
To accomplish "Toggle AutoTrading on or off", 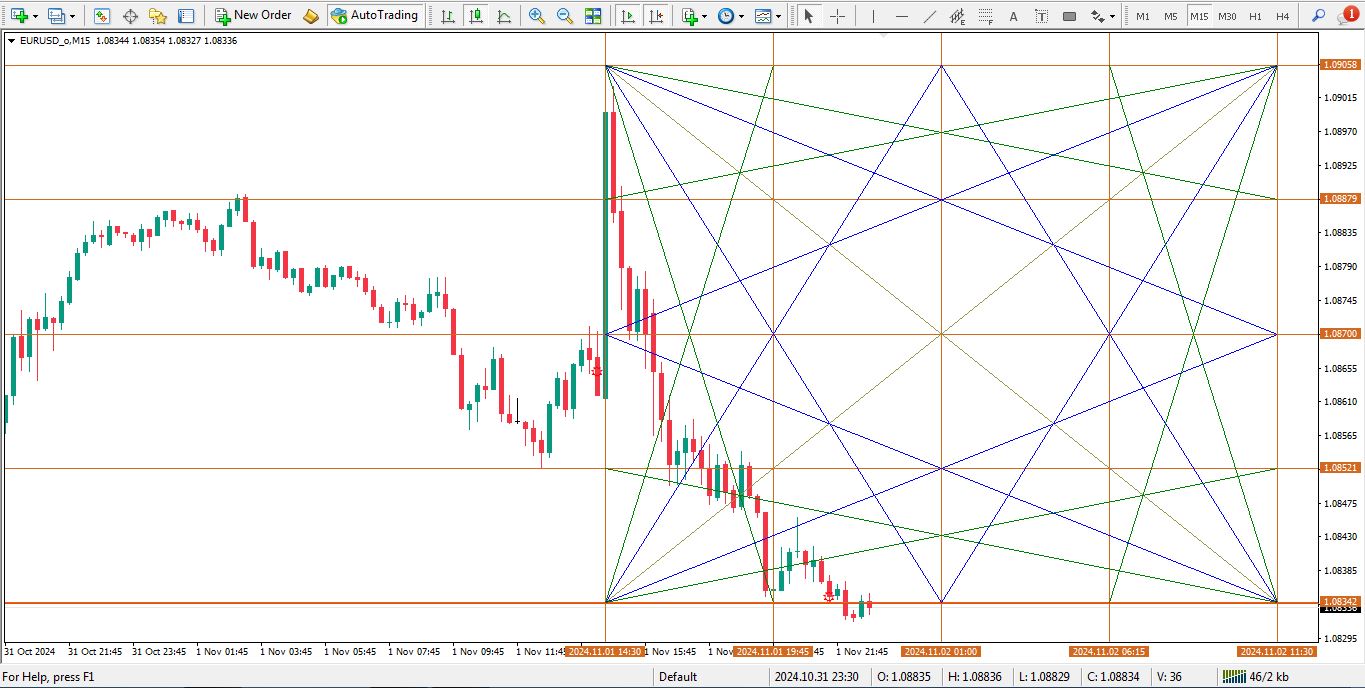I will 375,15.
